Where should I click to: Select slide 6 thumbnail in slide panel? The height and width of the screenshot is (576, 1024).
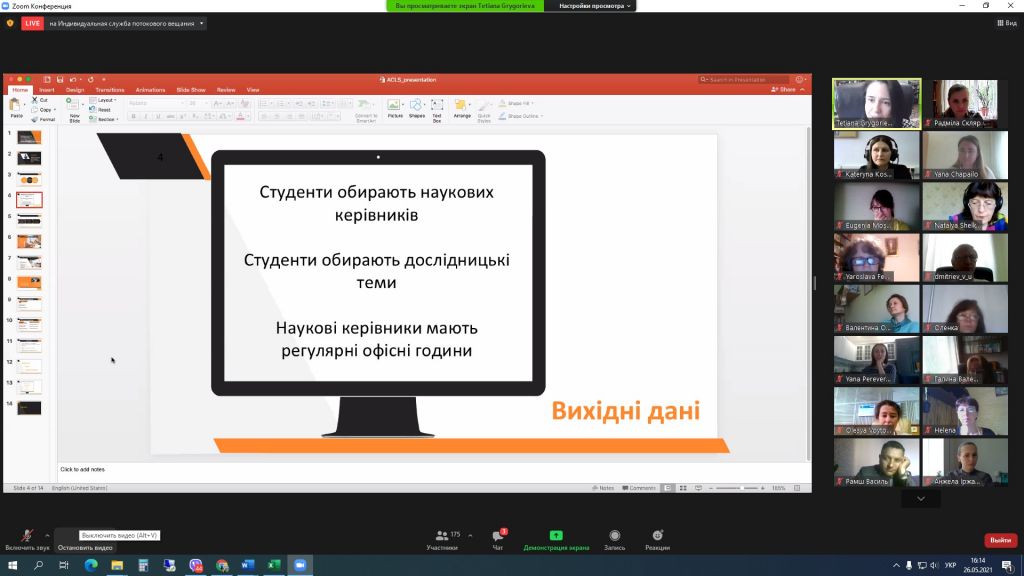click(29, 242)
